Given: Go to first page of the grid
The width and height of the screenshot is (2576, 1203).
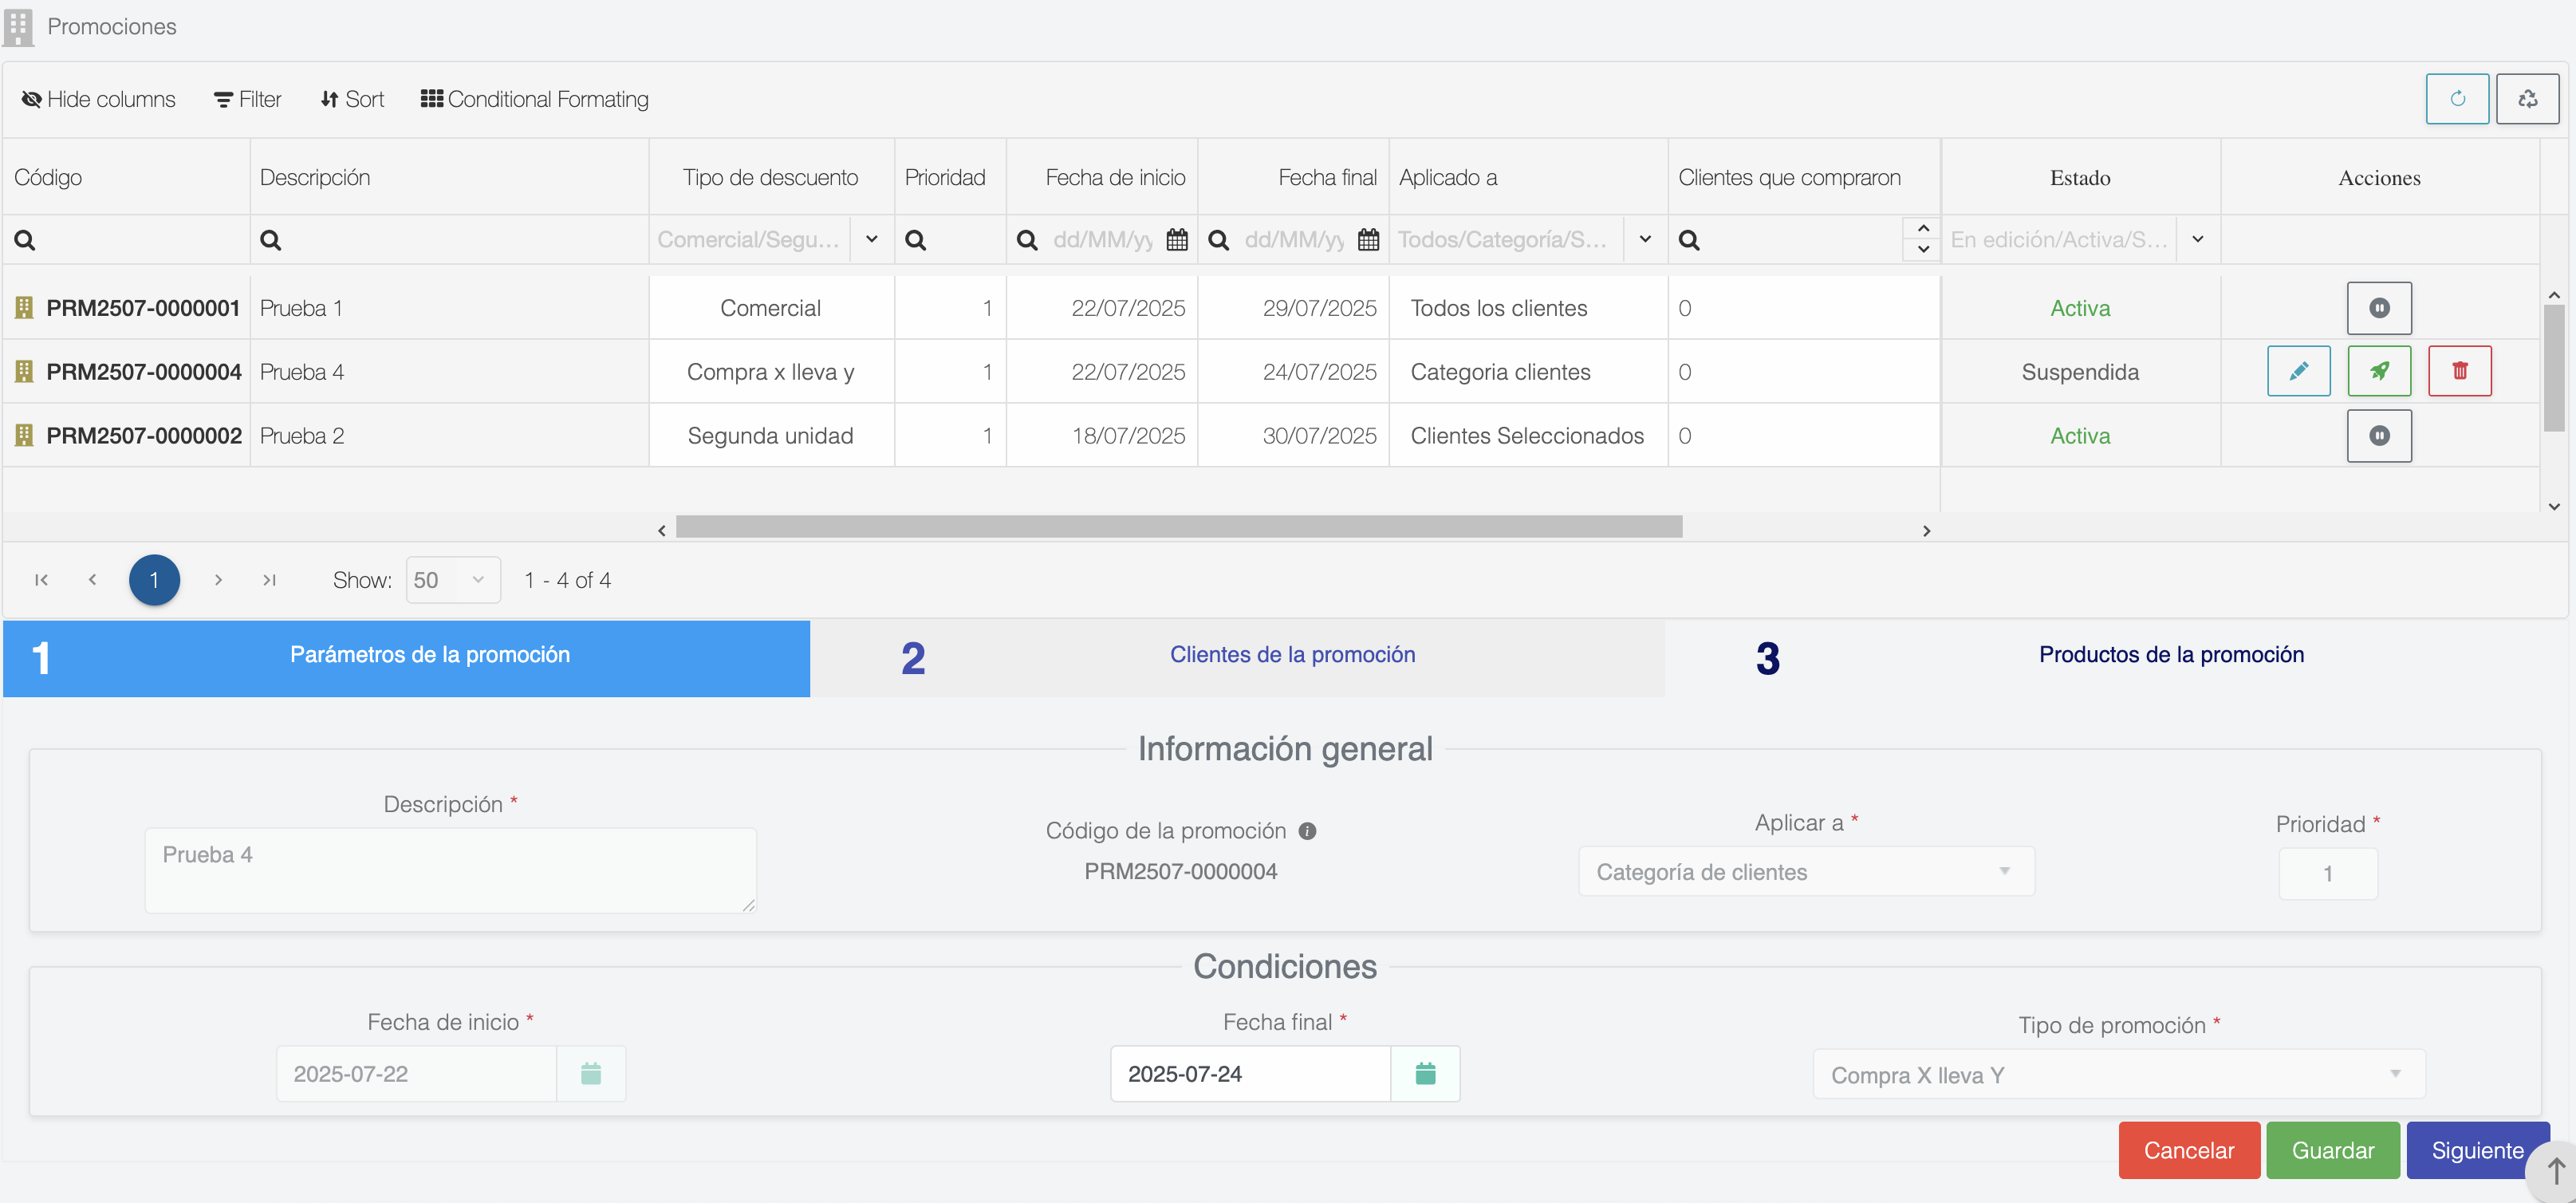Looking at the screenshot, I should click(x=41, y=580).
